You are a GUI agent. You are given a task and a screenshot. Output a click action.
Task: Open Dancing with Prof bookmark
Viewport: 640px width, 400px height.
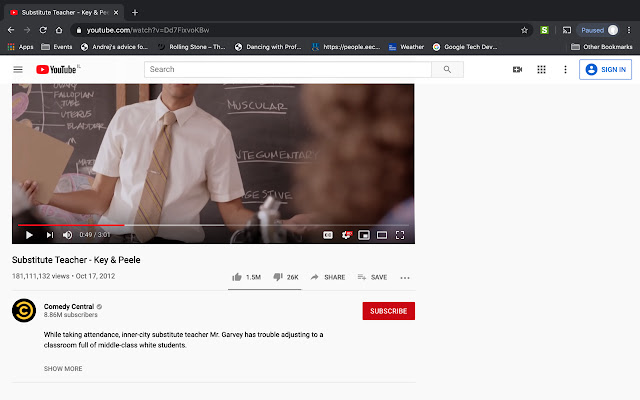(x=268, y=47)
